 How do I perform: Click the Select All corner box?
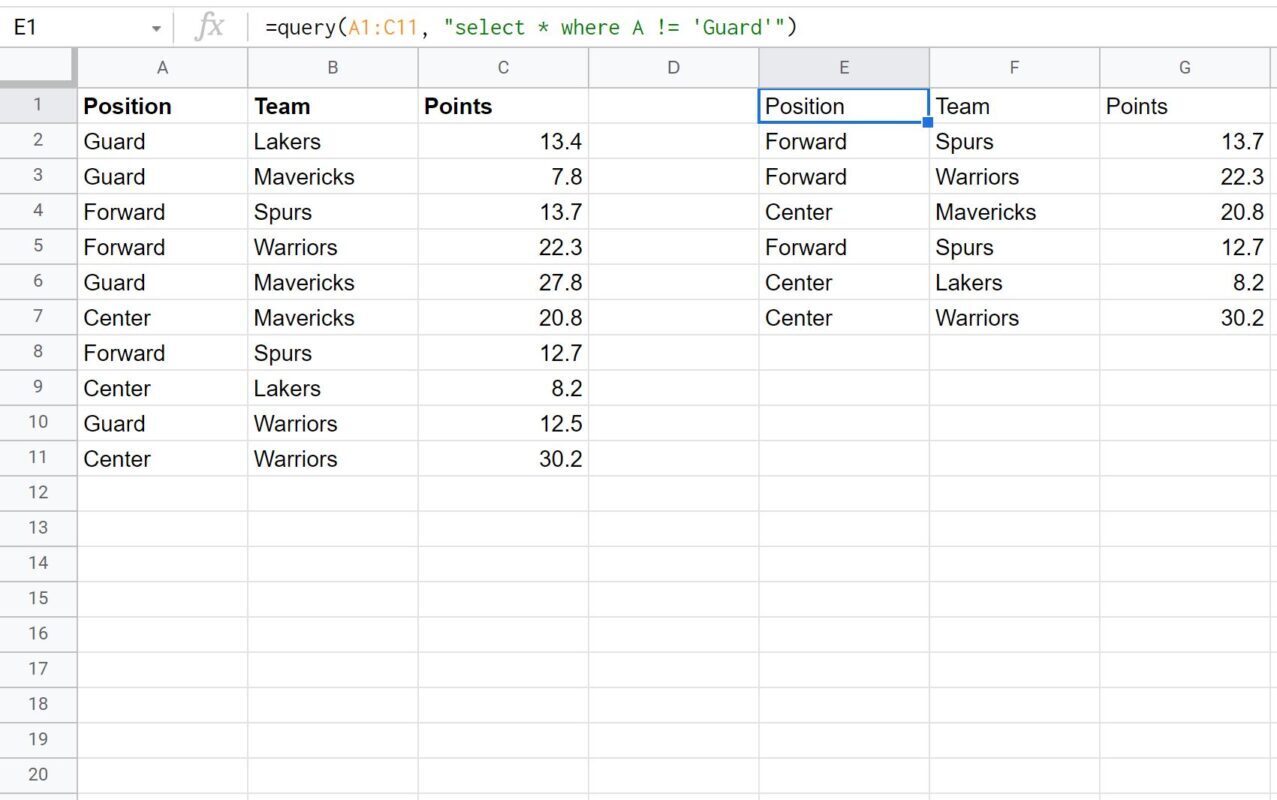[x=37, y=67]
